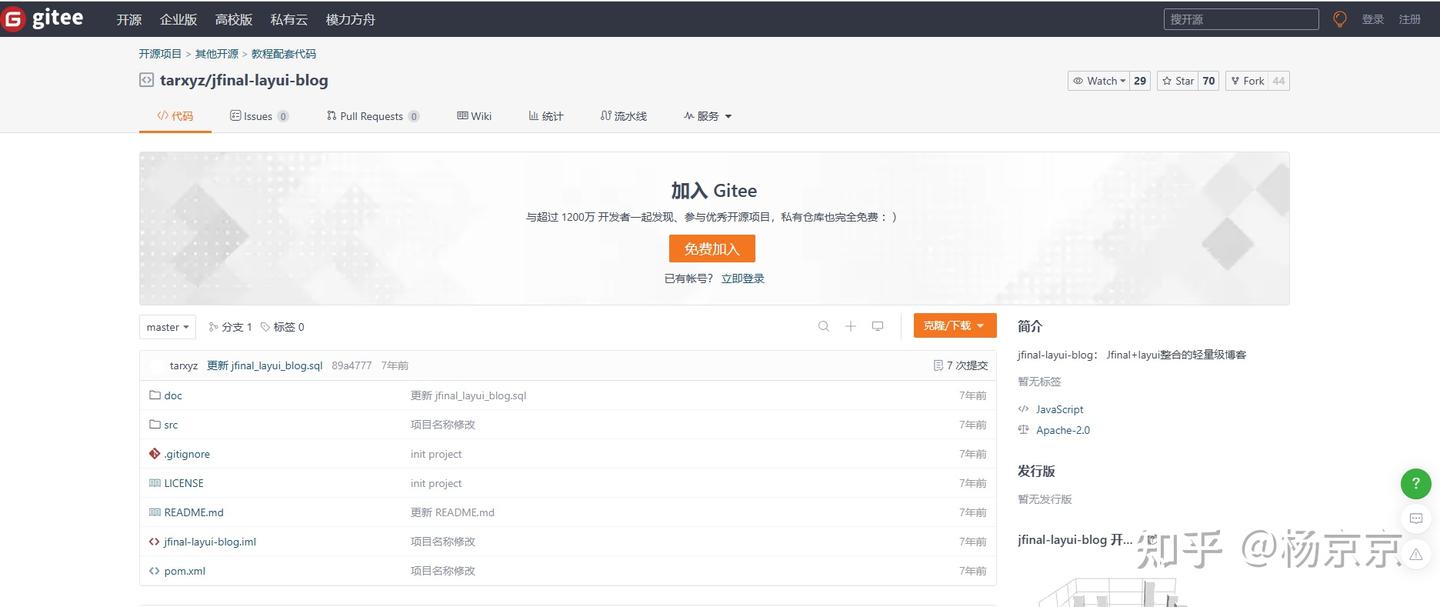
Task: Click the Apache-2.0 license icon
Action: 1022,428
